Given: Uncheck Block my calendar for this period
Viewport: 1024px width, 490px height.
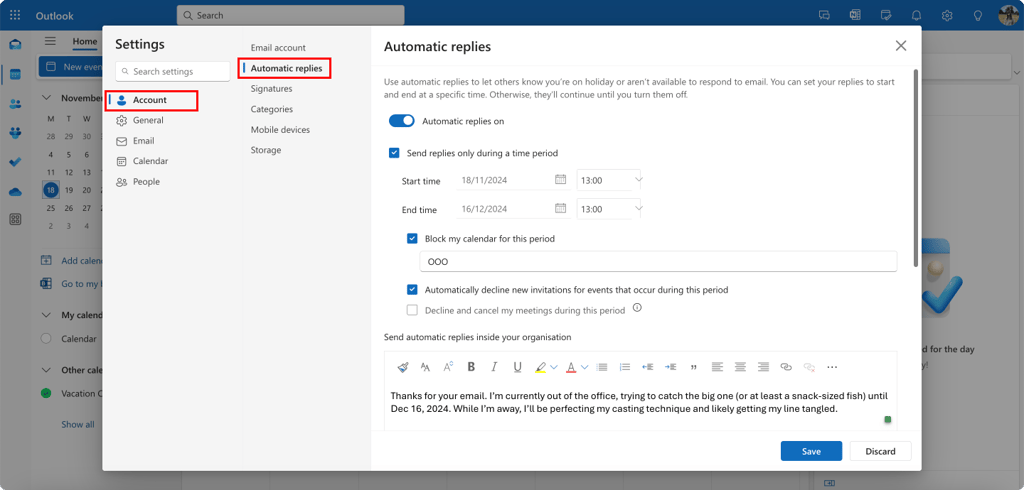Looking at the screenshot, I should click(x=412, y=238).
